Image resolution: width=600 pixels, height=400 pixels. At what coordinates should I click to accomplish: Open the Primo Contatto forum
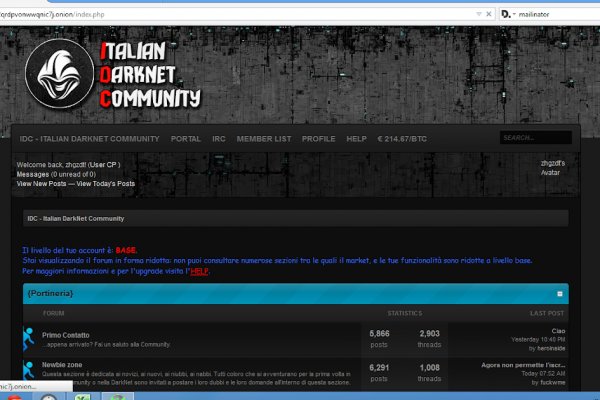click(x=66, y=334)
